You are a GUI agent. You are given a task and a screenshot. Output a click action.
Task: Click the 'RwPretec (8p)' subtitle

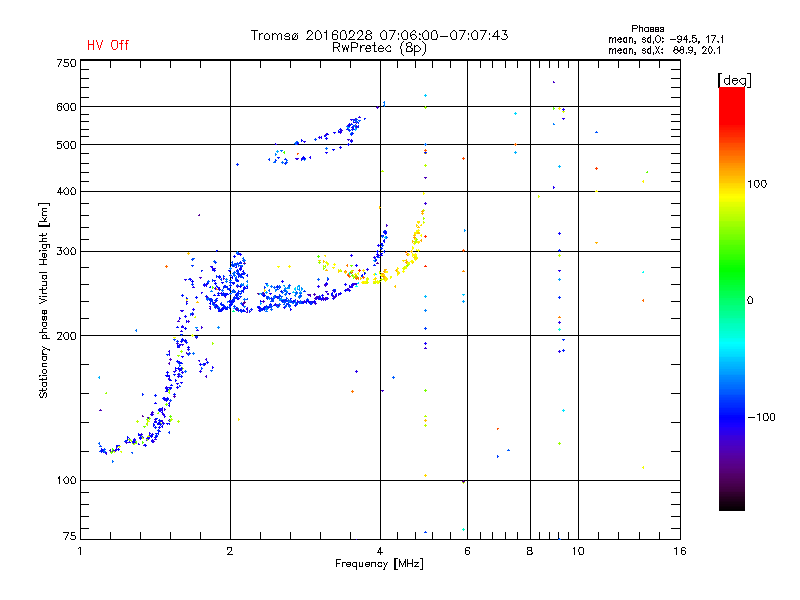[x=379, y=48]
